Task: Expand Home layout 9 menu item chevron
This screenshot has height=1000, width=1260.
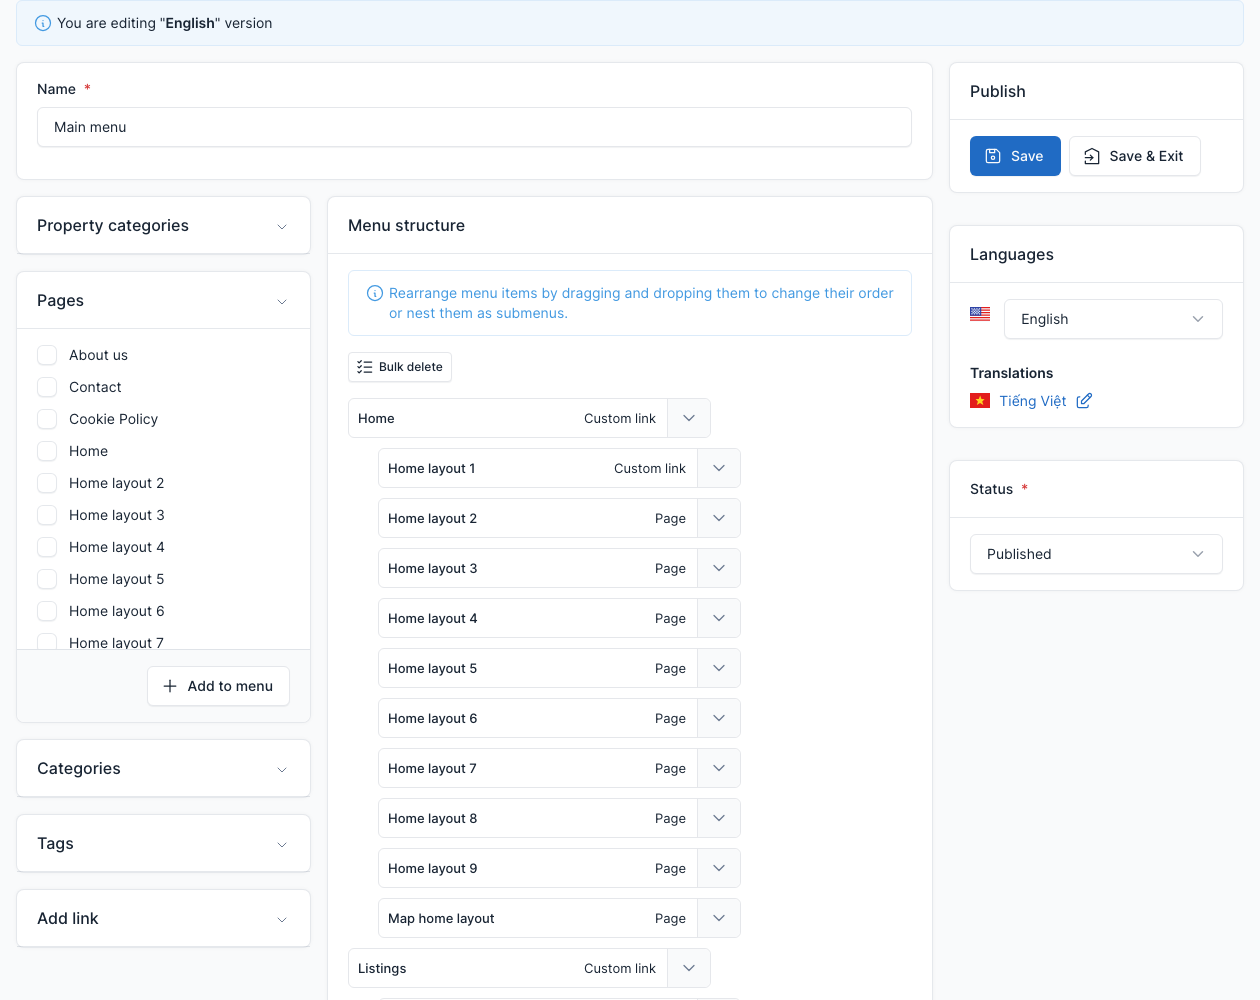Action: [x=719, y=868]
